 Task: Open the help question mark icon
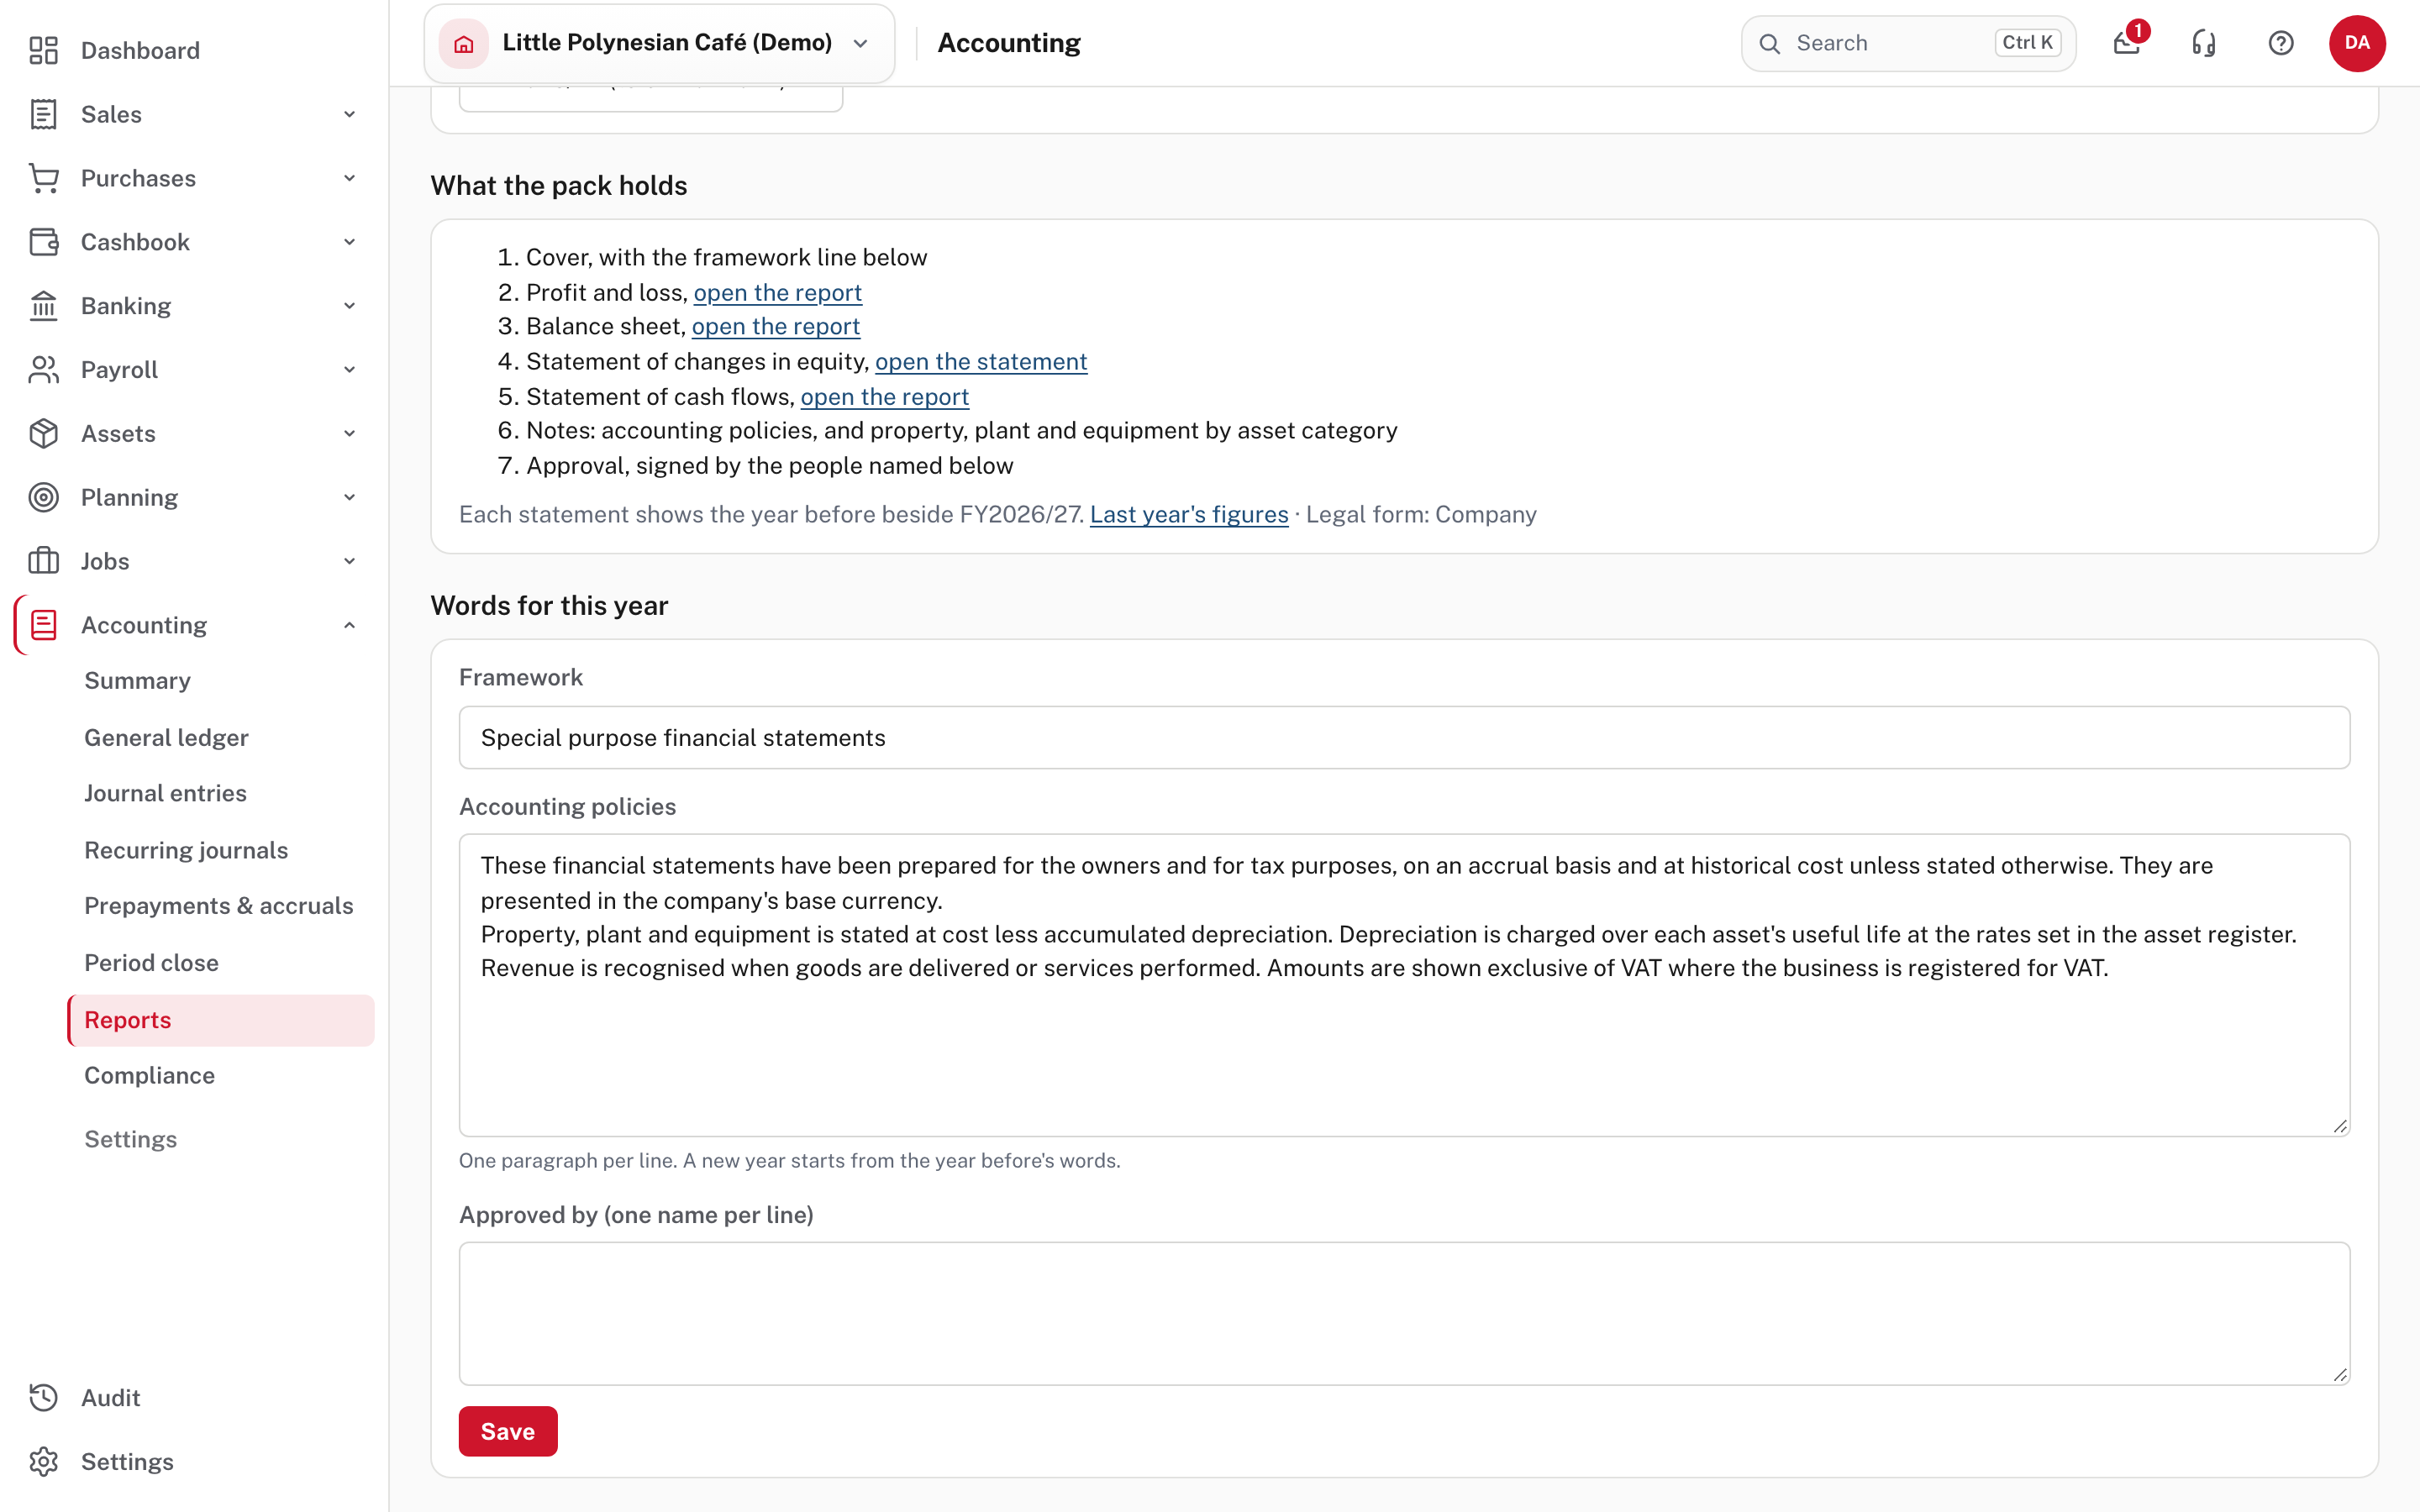click(x=2281, y=43)
